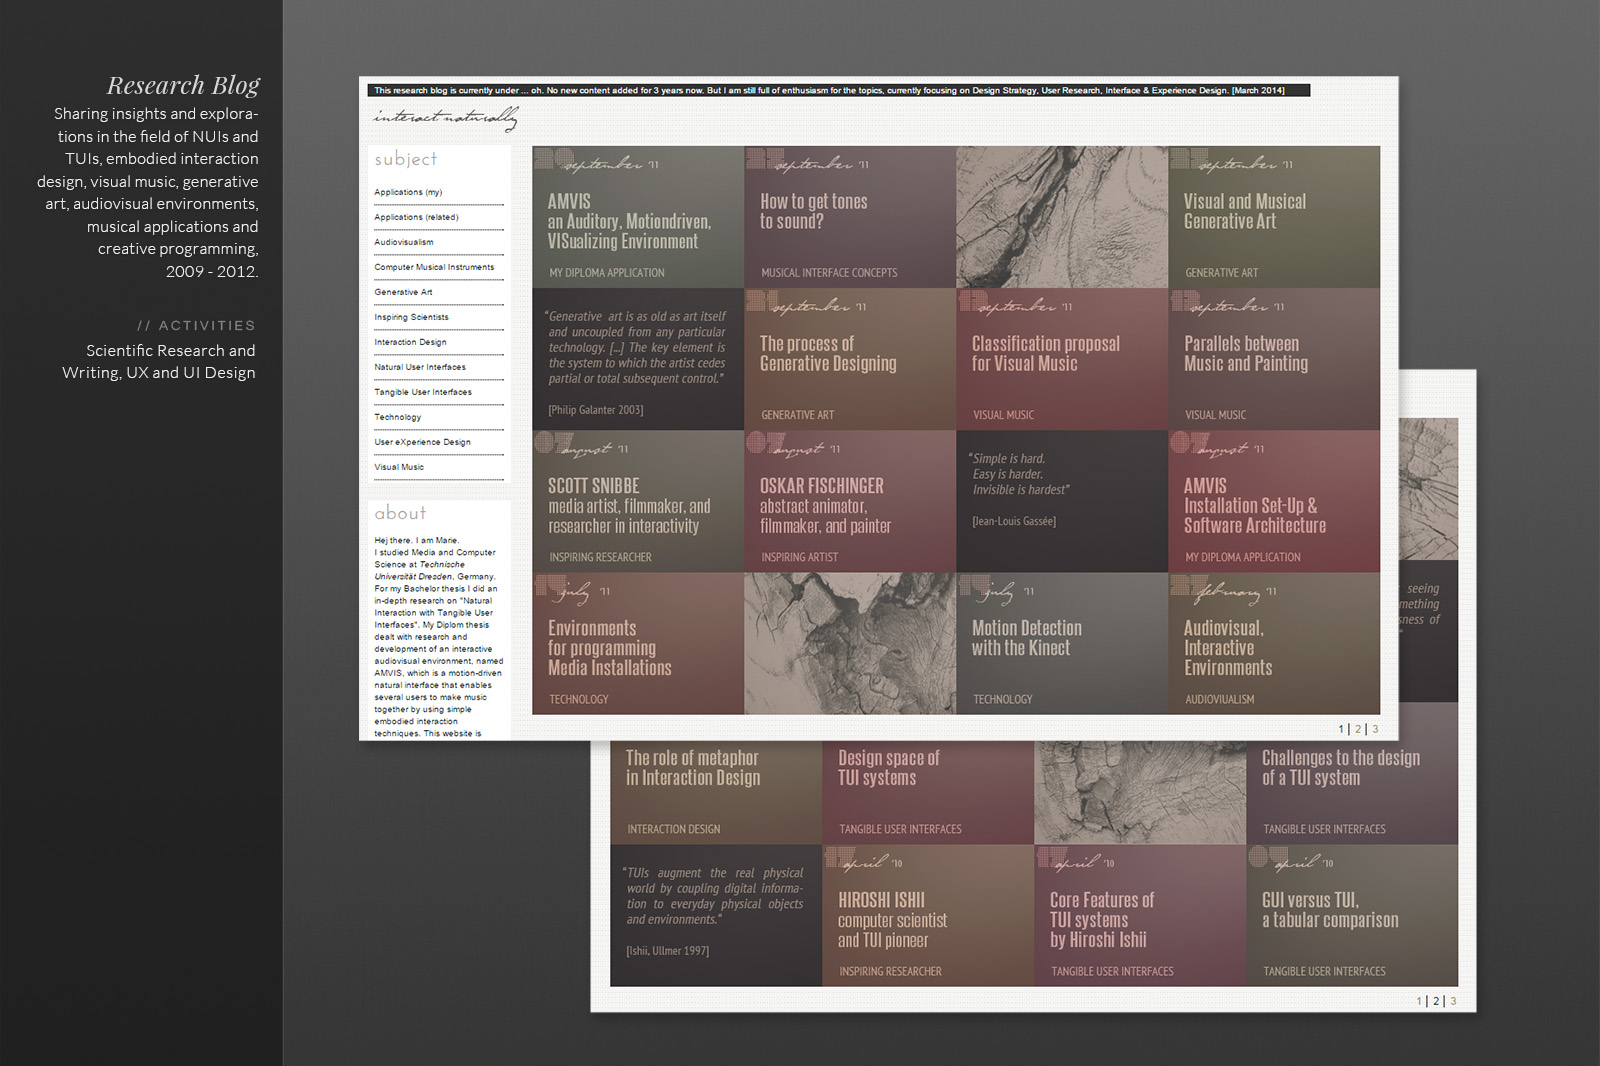The image size is (1600, 1066).
Task: Open 'Design space of TUI systems' post
Action: click(928, 792)
